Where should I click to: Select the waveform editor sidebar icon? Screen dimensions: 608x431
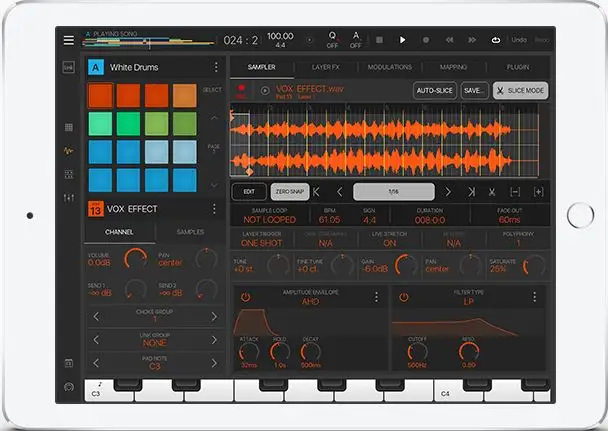[69, 151]
